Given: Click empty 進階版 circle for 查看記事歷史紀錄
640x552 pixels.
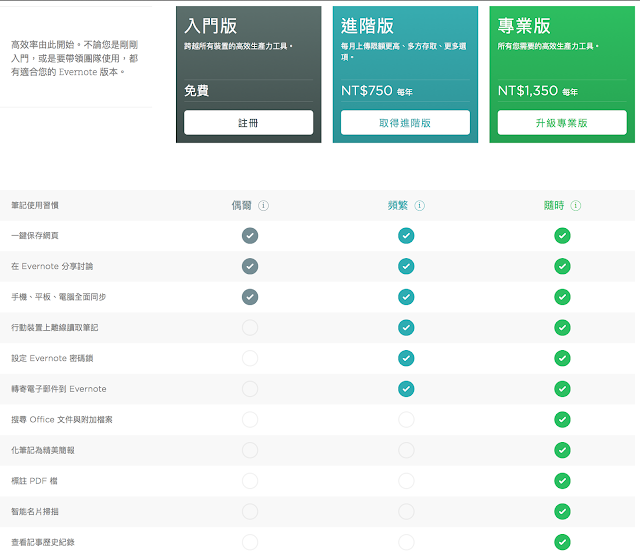Looking at the screenshot, I should pos(406,542).
